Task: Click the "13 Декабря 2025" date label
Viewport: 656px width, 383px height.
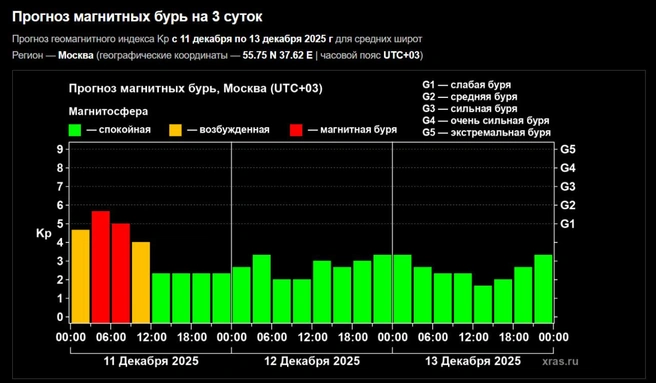Action: tap(473, 361)
